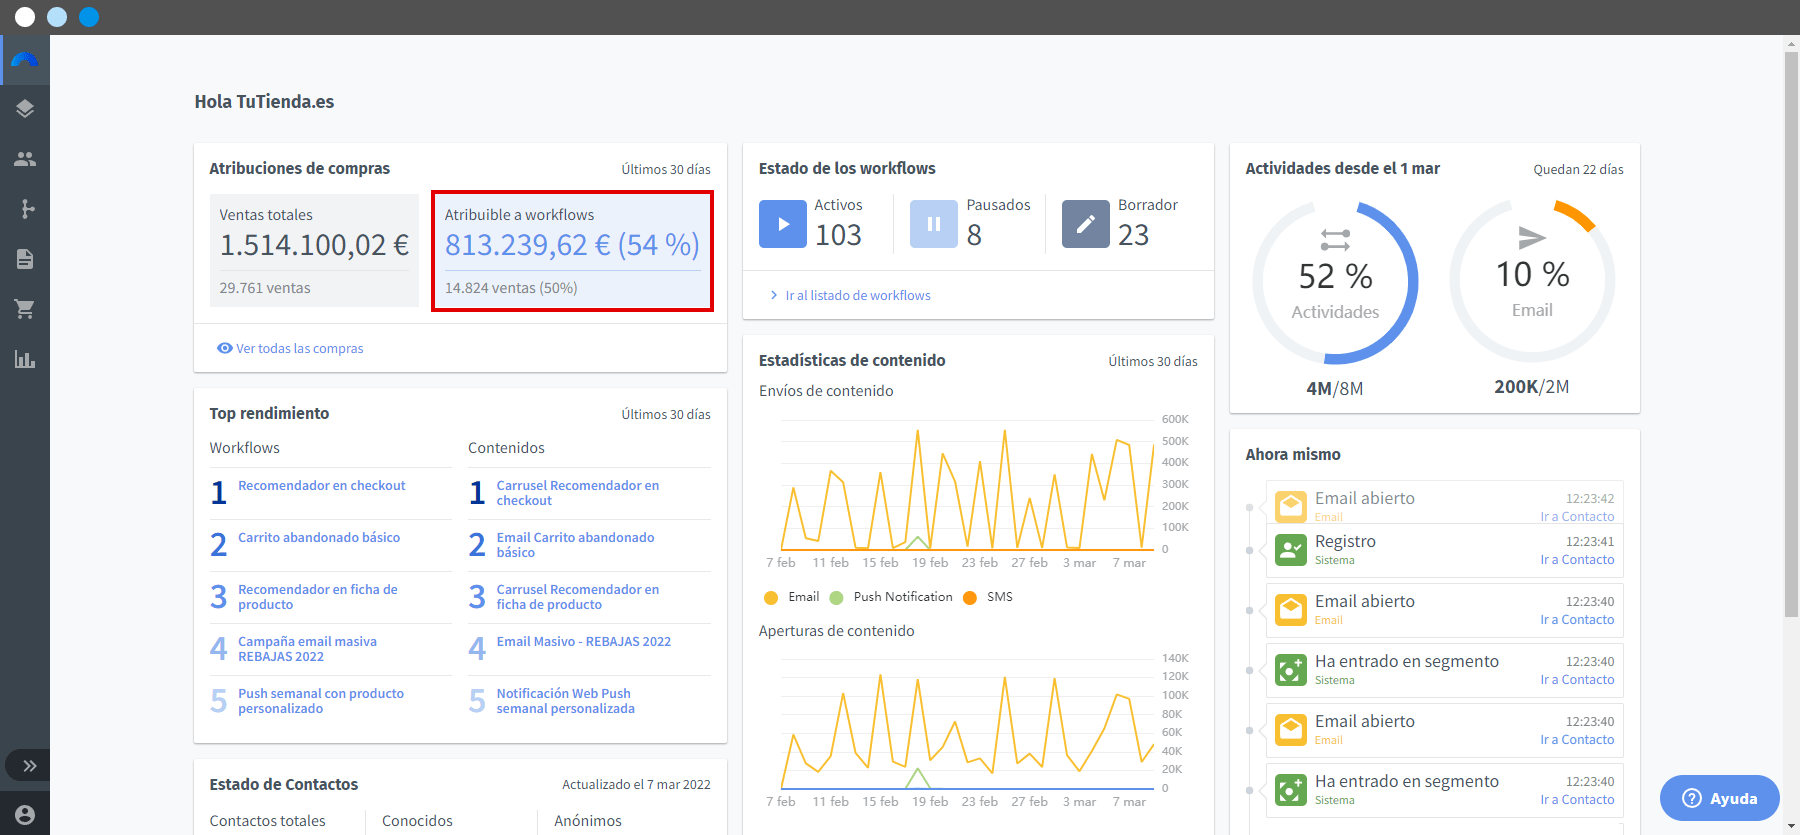Click Ir a Contacto for Email abierto 12:23:42
Viewport: 1800px width, 835px height.
[x=1577, y=517]
